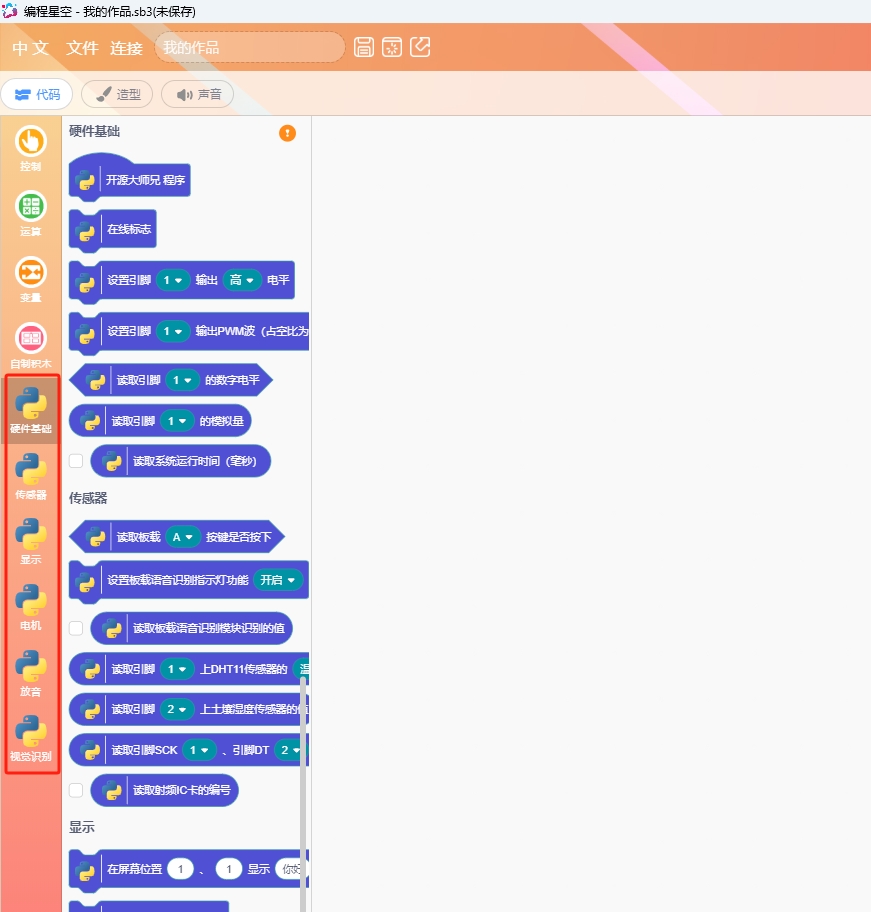Open the 高 level dropdown in 设置引脚 block

[x=242, y=281]
